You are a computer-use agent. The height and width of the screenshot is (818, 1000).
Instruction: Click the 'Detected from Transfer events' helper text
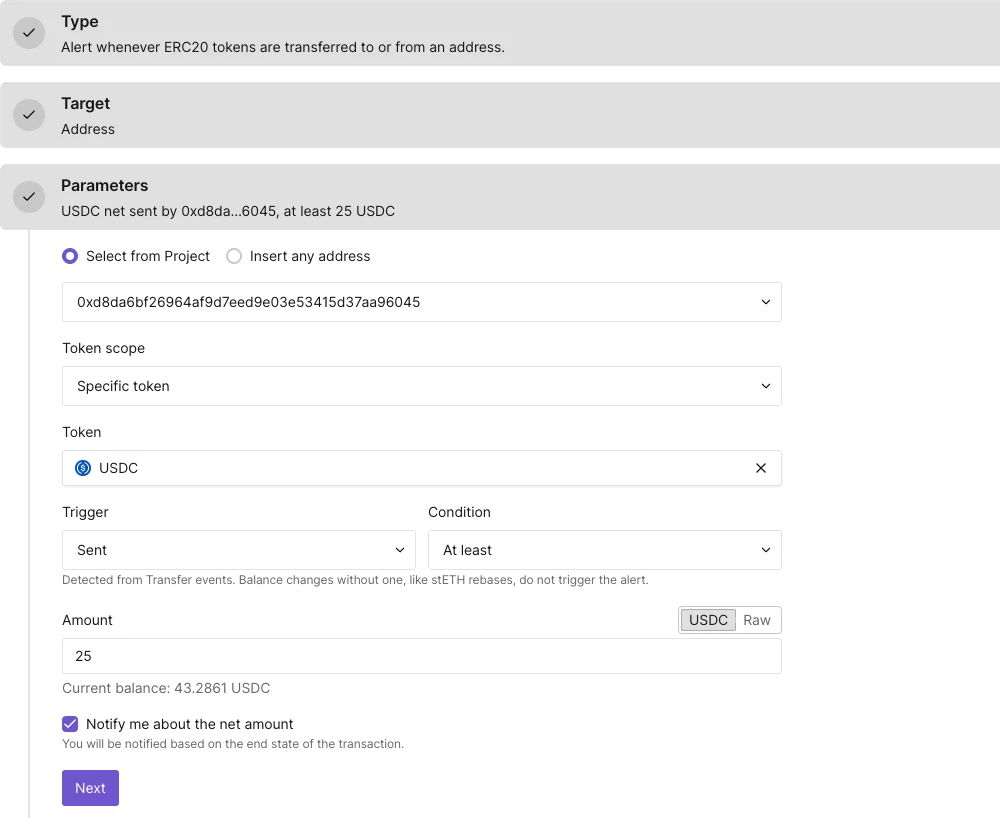(x=355, y=580)
